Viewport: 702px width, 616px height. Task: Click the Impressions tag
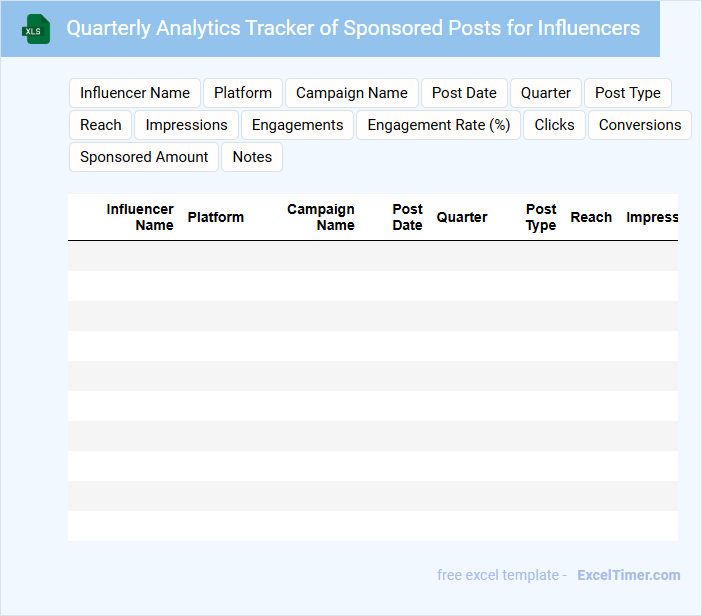pyautogui.click(x=187, y=125)
